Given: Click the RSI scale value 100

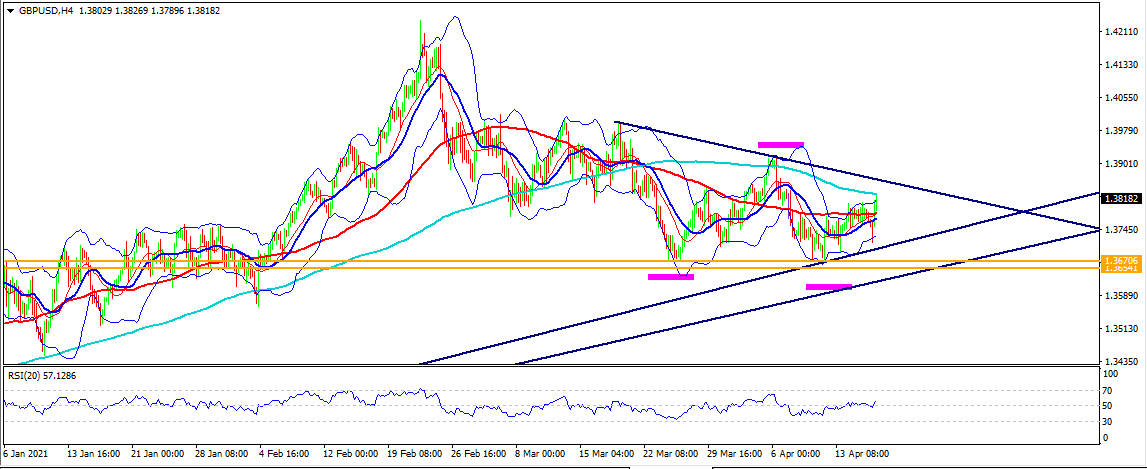Looking at the screenshot, I should tap(1110, 374).
